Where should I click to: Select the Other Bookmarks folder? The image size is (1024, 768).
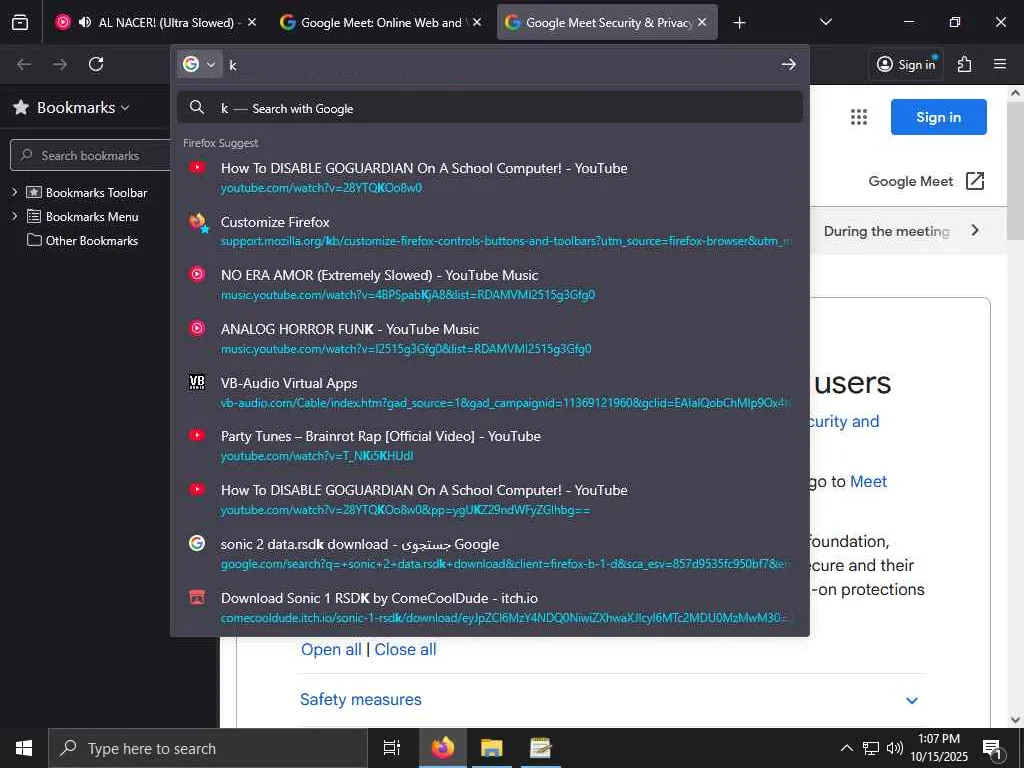tap(83, 240)
